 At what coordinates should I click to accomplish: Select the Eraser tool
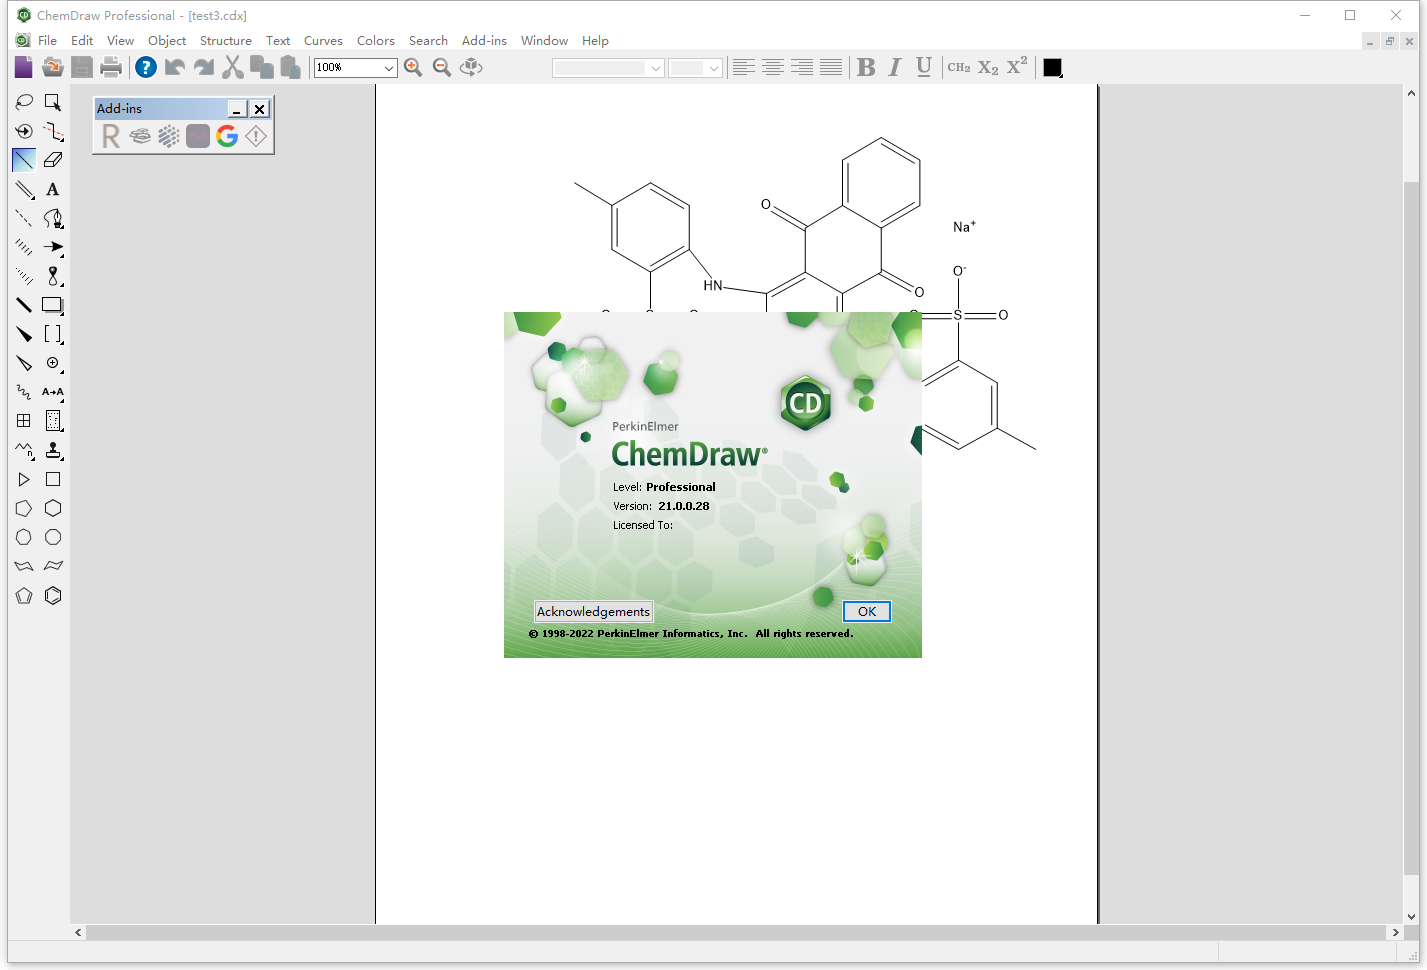click(53, 160)
